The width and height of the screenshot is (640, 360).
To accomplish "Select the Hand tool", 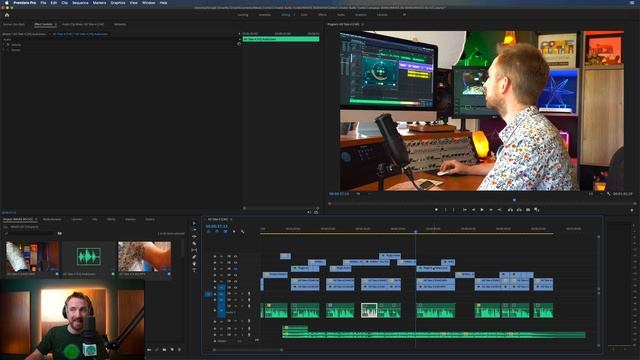I will pyautogui.click(x=194, y=264).
